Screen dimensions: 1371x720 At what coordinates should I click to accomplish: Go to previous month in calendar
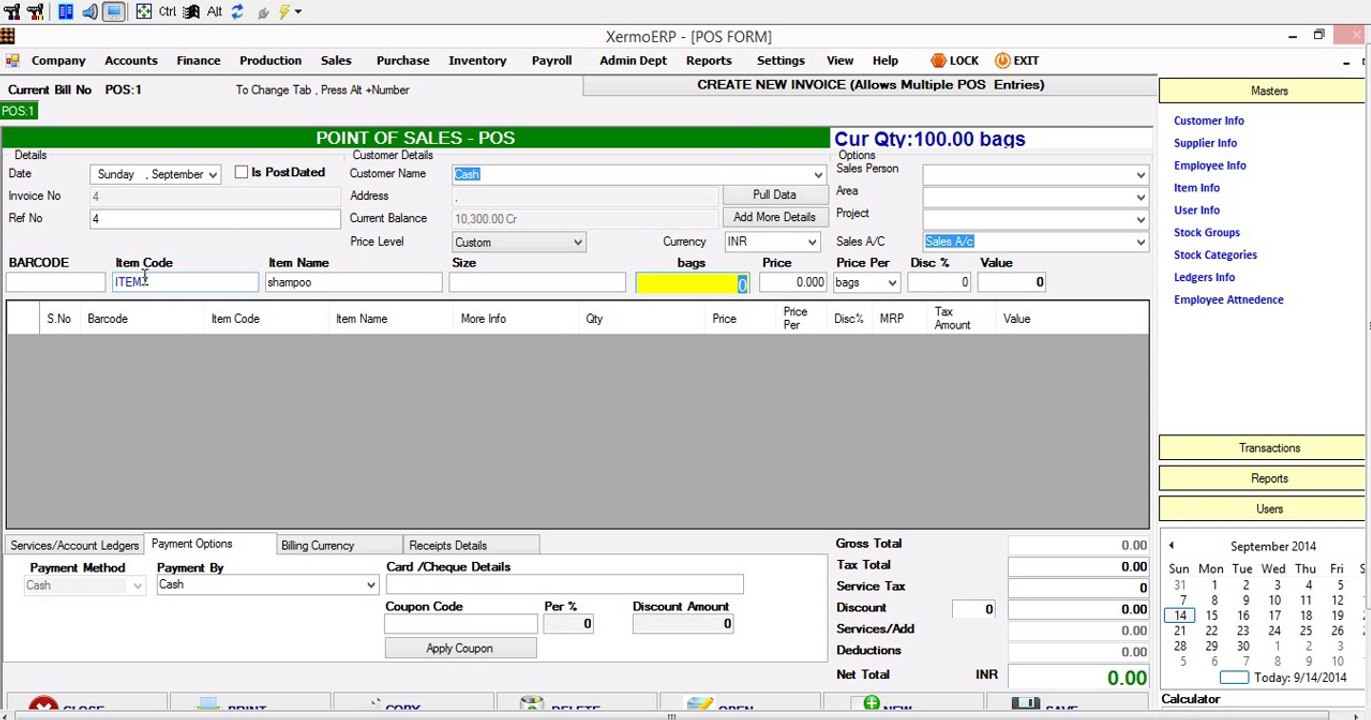tap(1171, 546)
